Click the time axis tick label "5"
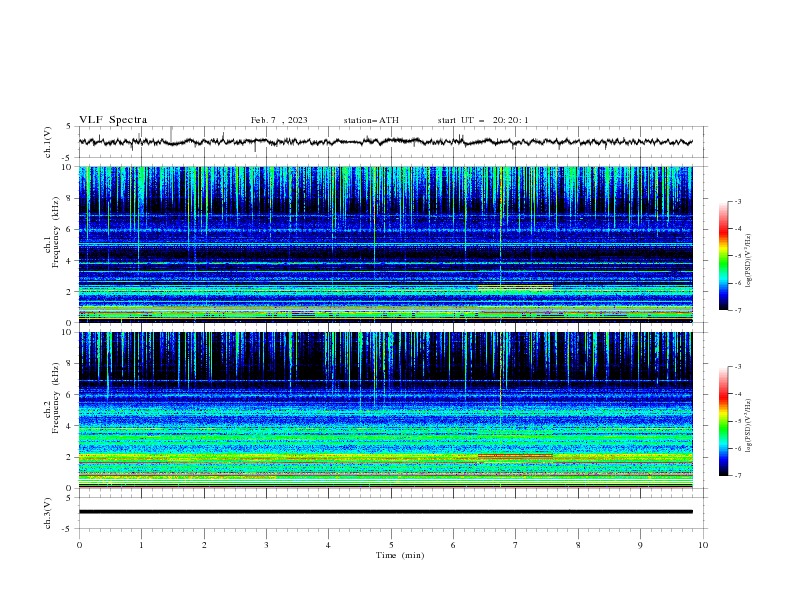This screenshot has width=792, height=612. [391, 545]
